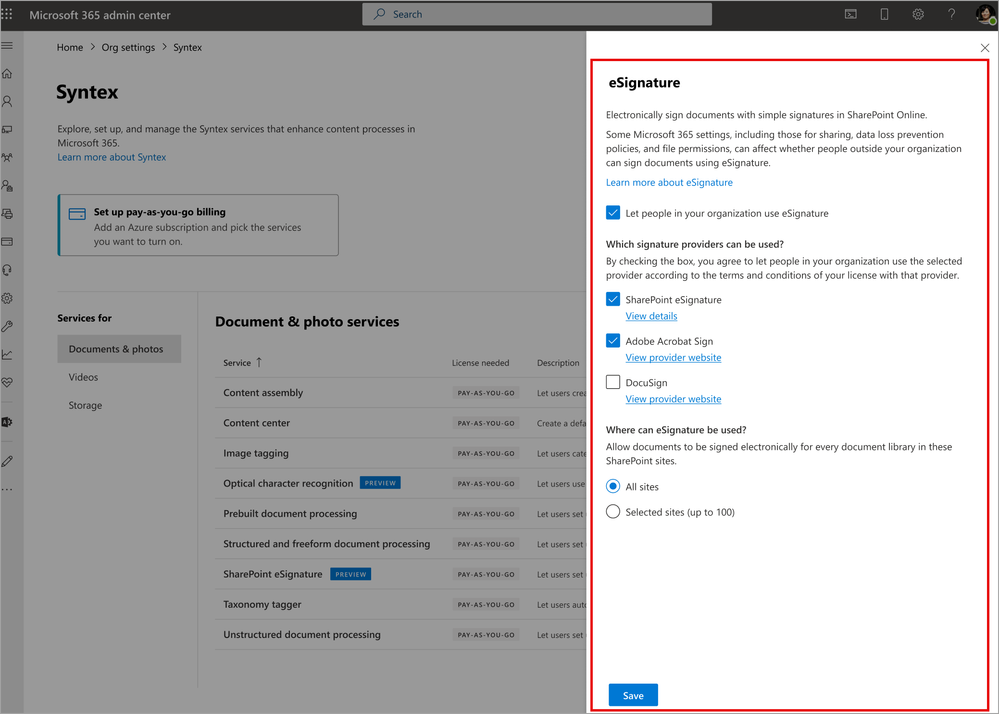Open SharePoint eSignature View details link
The image size is (999, 714).
coord(651,316)
